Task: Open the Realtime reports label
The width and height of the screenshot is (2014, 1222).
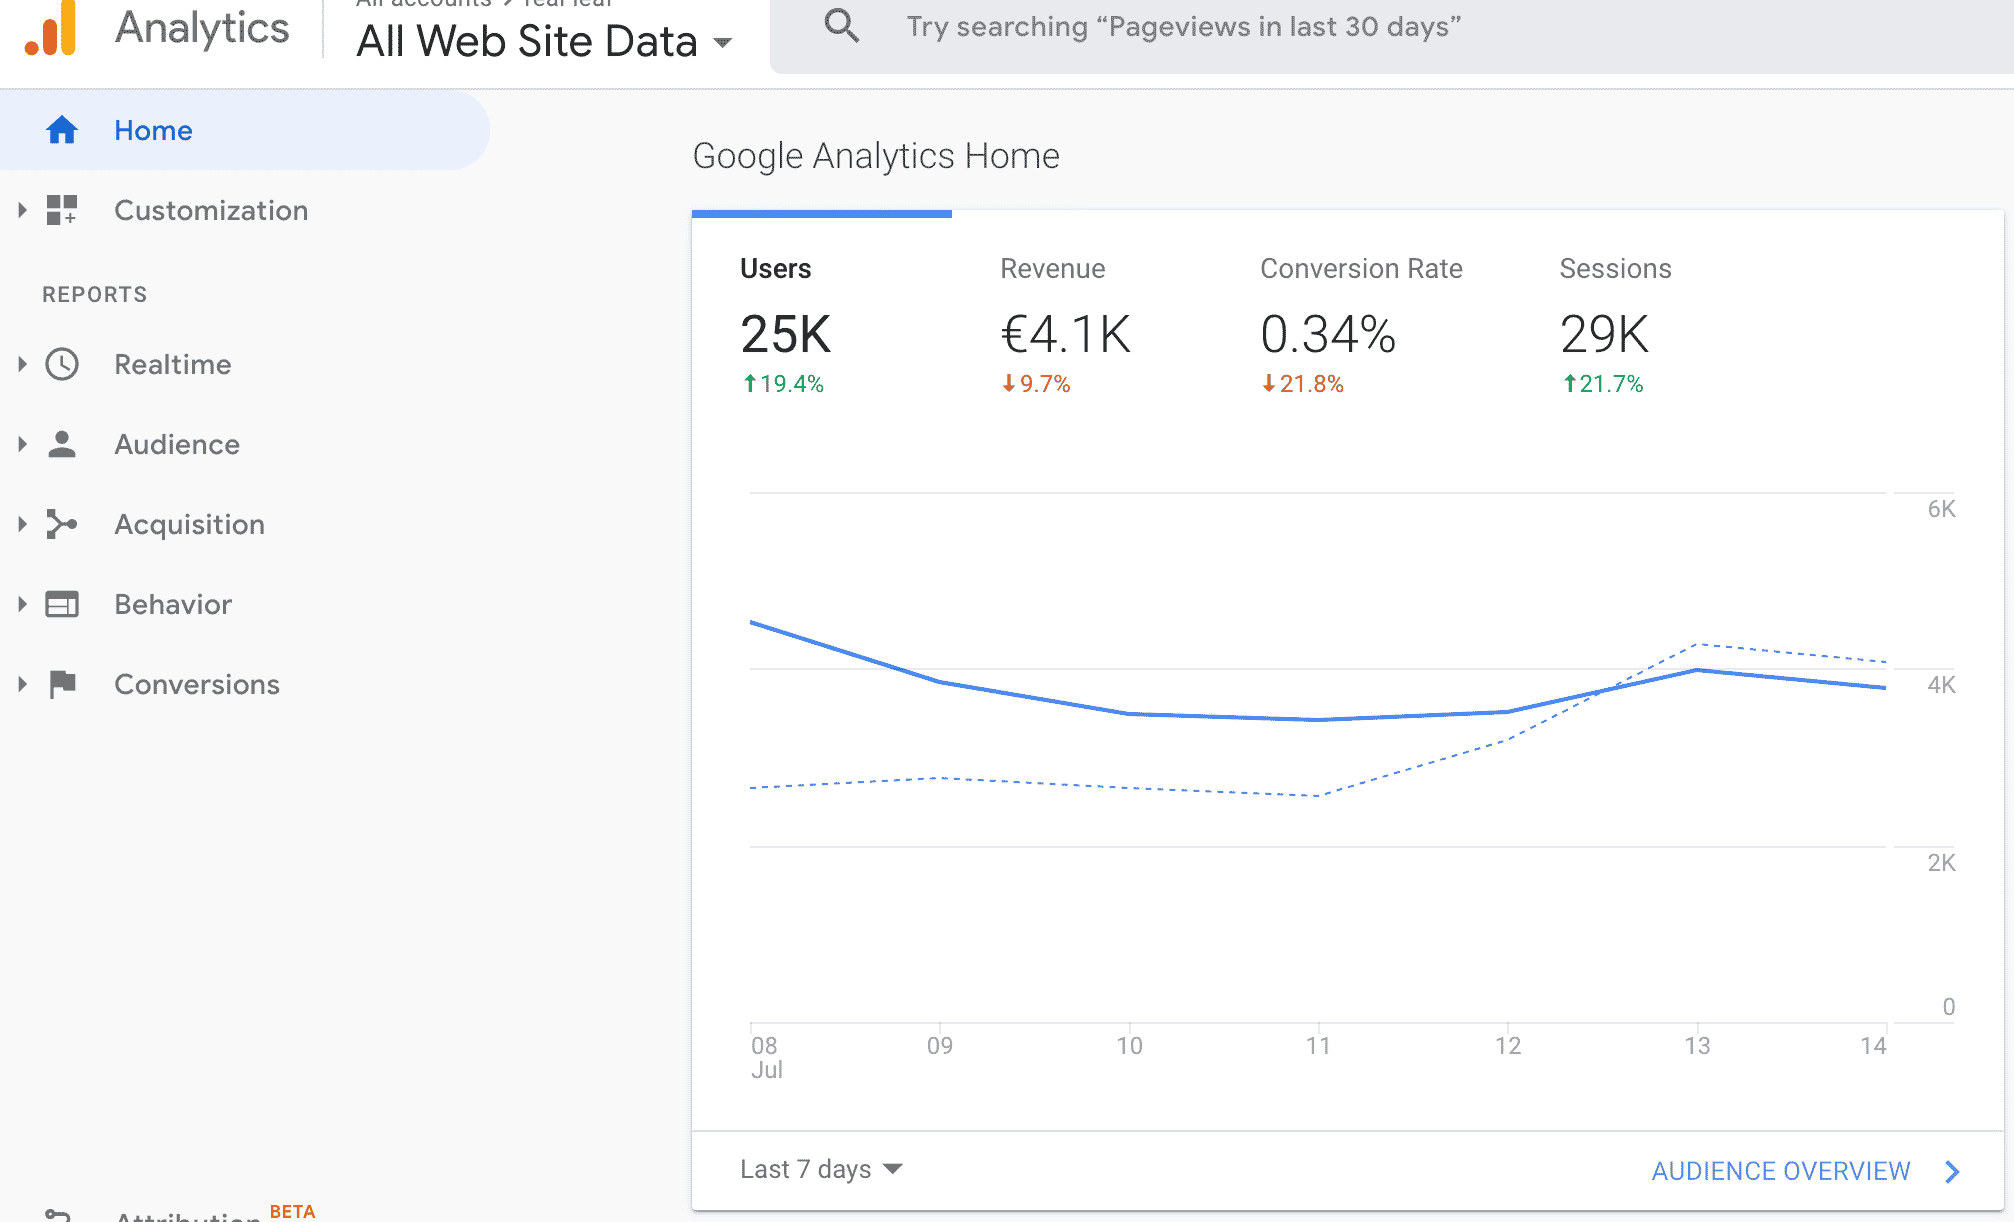Action: click(x=173, y=364)
